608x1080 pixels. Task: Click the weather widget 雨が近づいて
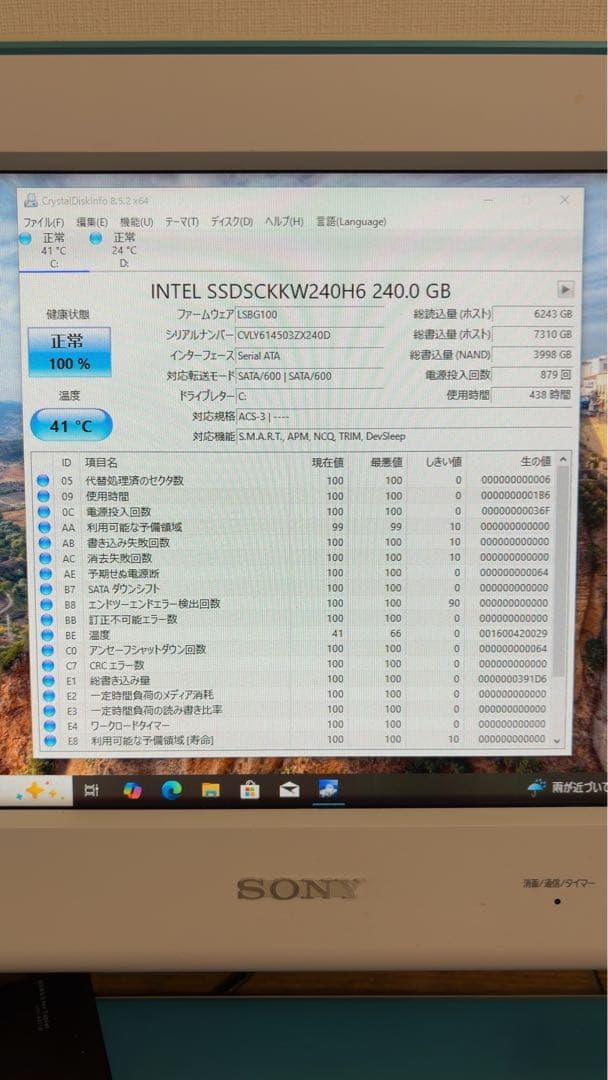tap(567, 787)
